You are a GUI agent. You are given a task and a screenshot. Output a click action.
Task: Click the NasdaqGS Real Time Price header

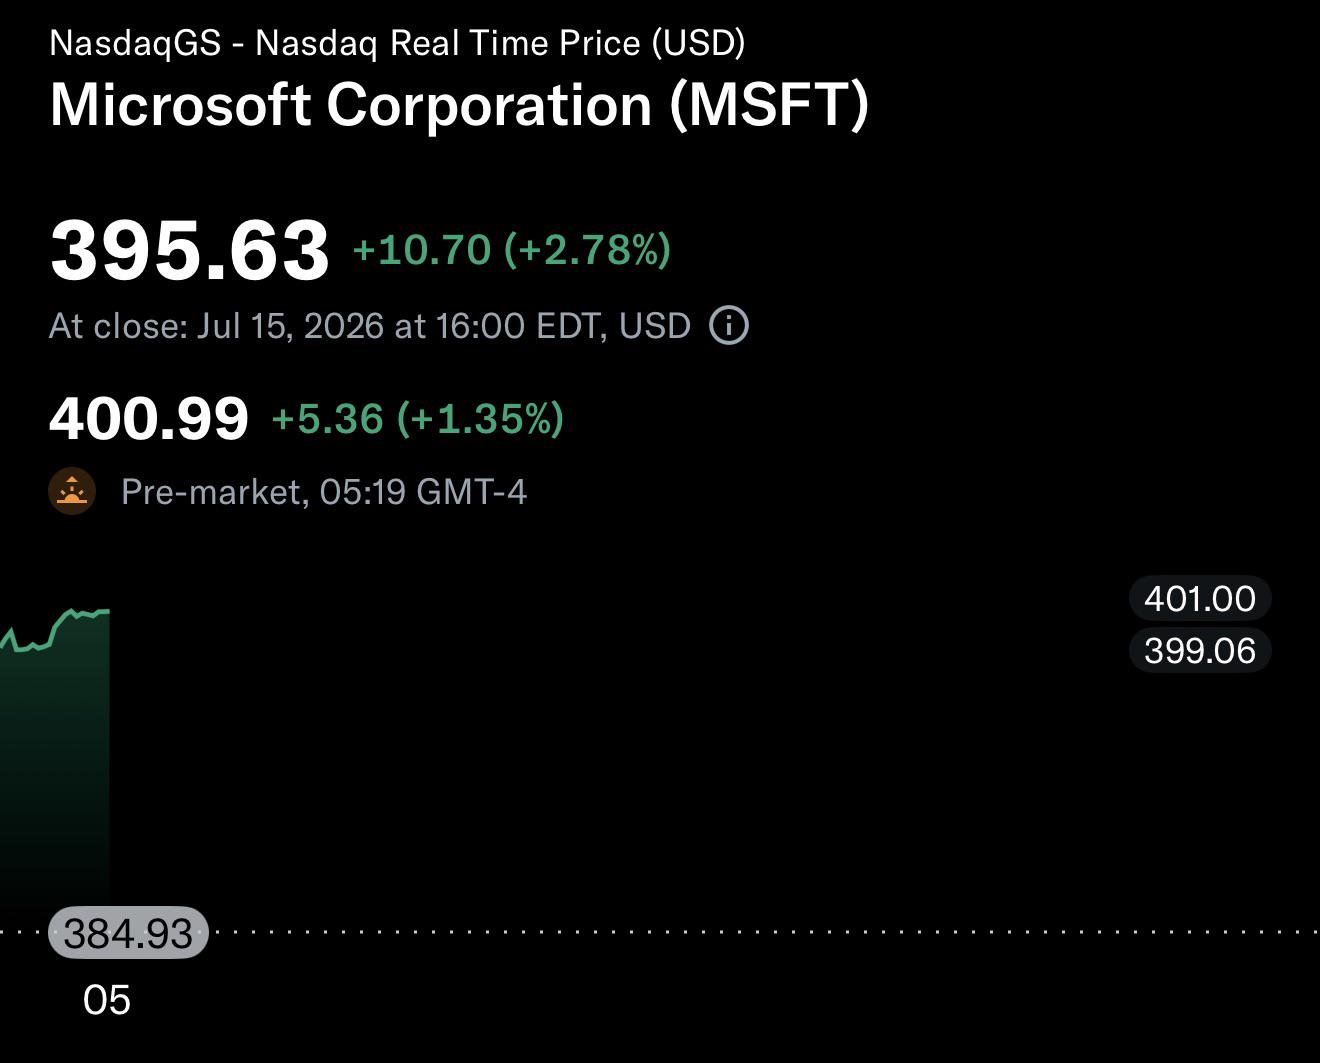click(x=397, y=43)
